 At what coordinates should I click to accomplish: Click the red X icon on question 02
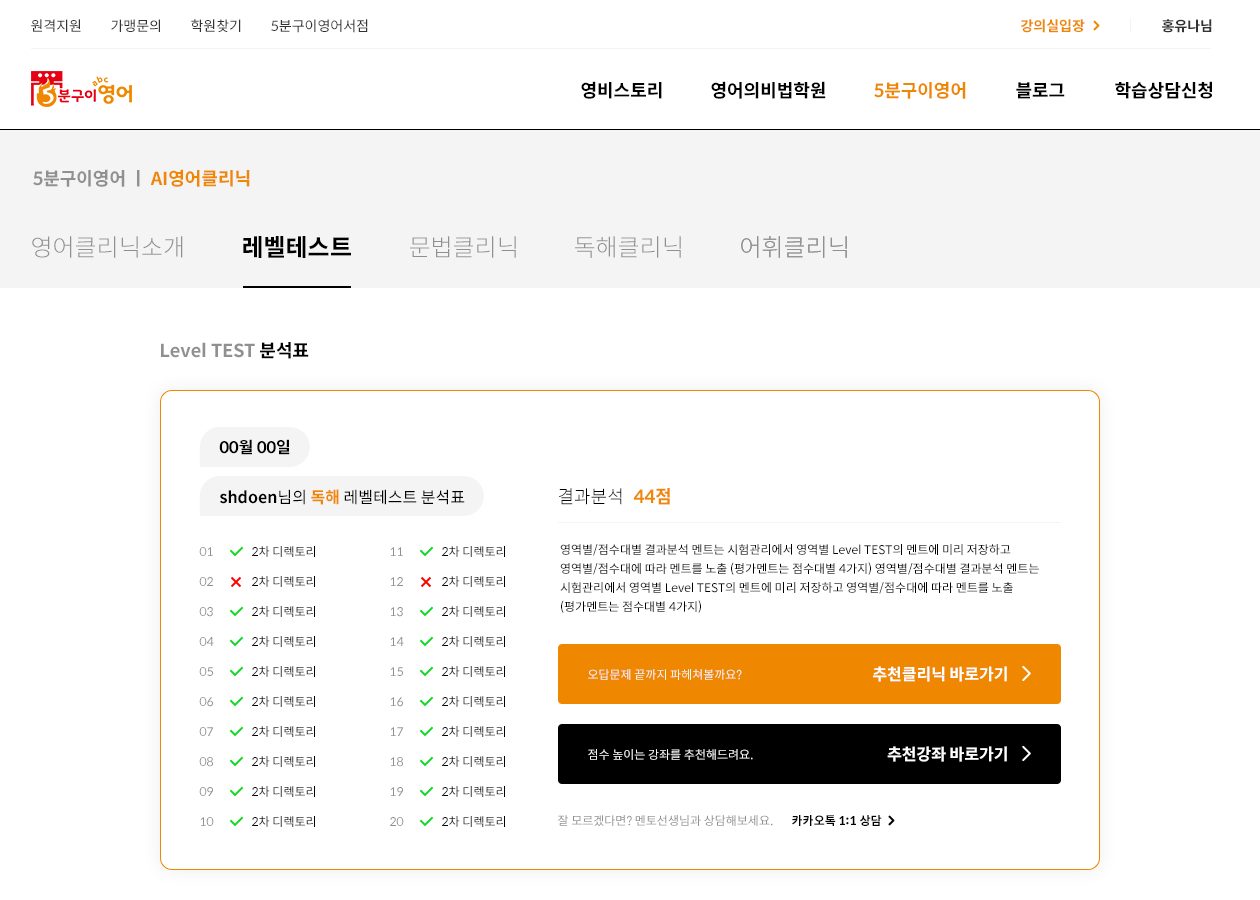[236, 581]
